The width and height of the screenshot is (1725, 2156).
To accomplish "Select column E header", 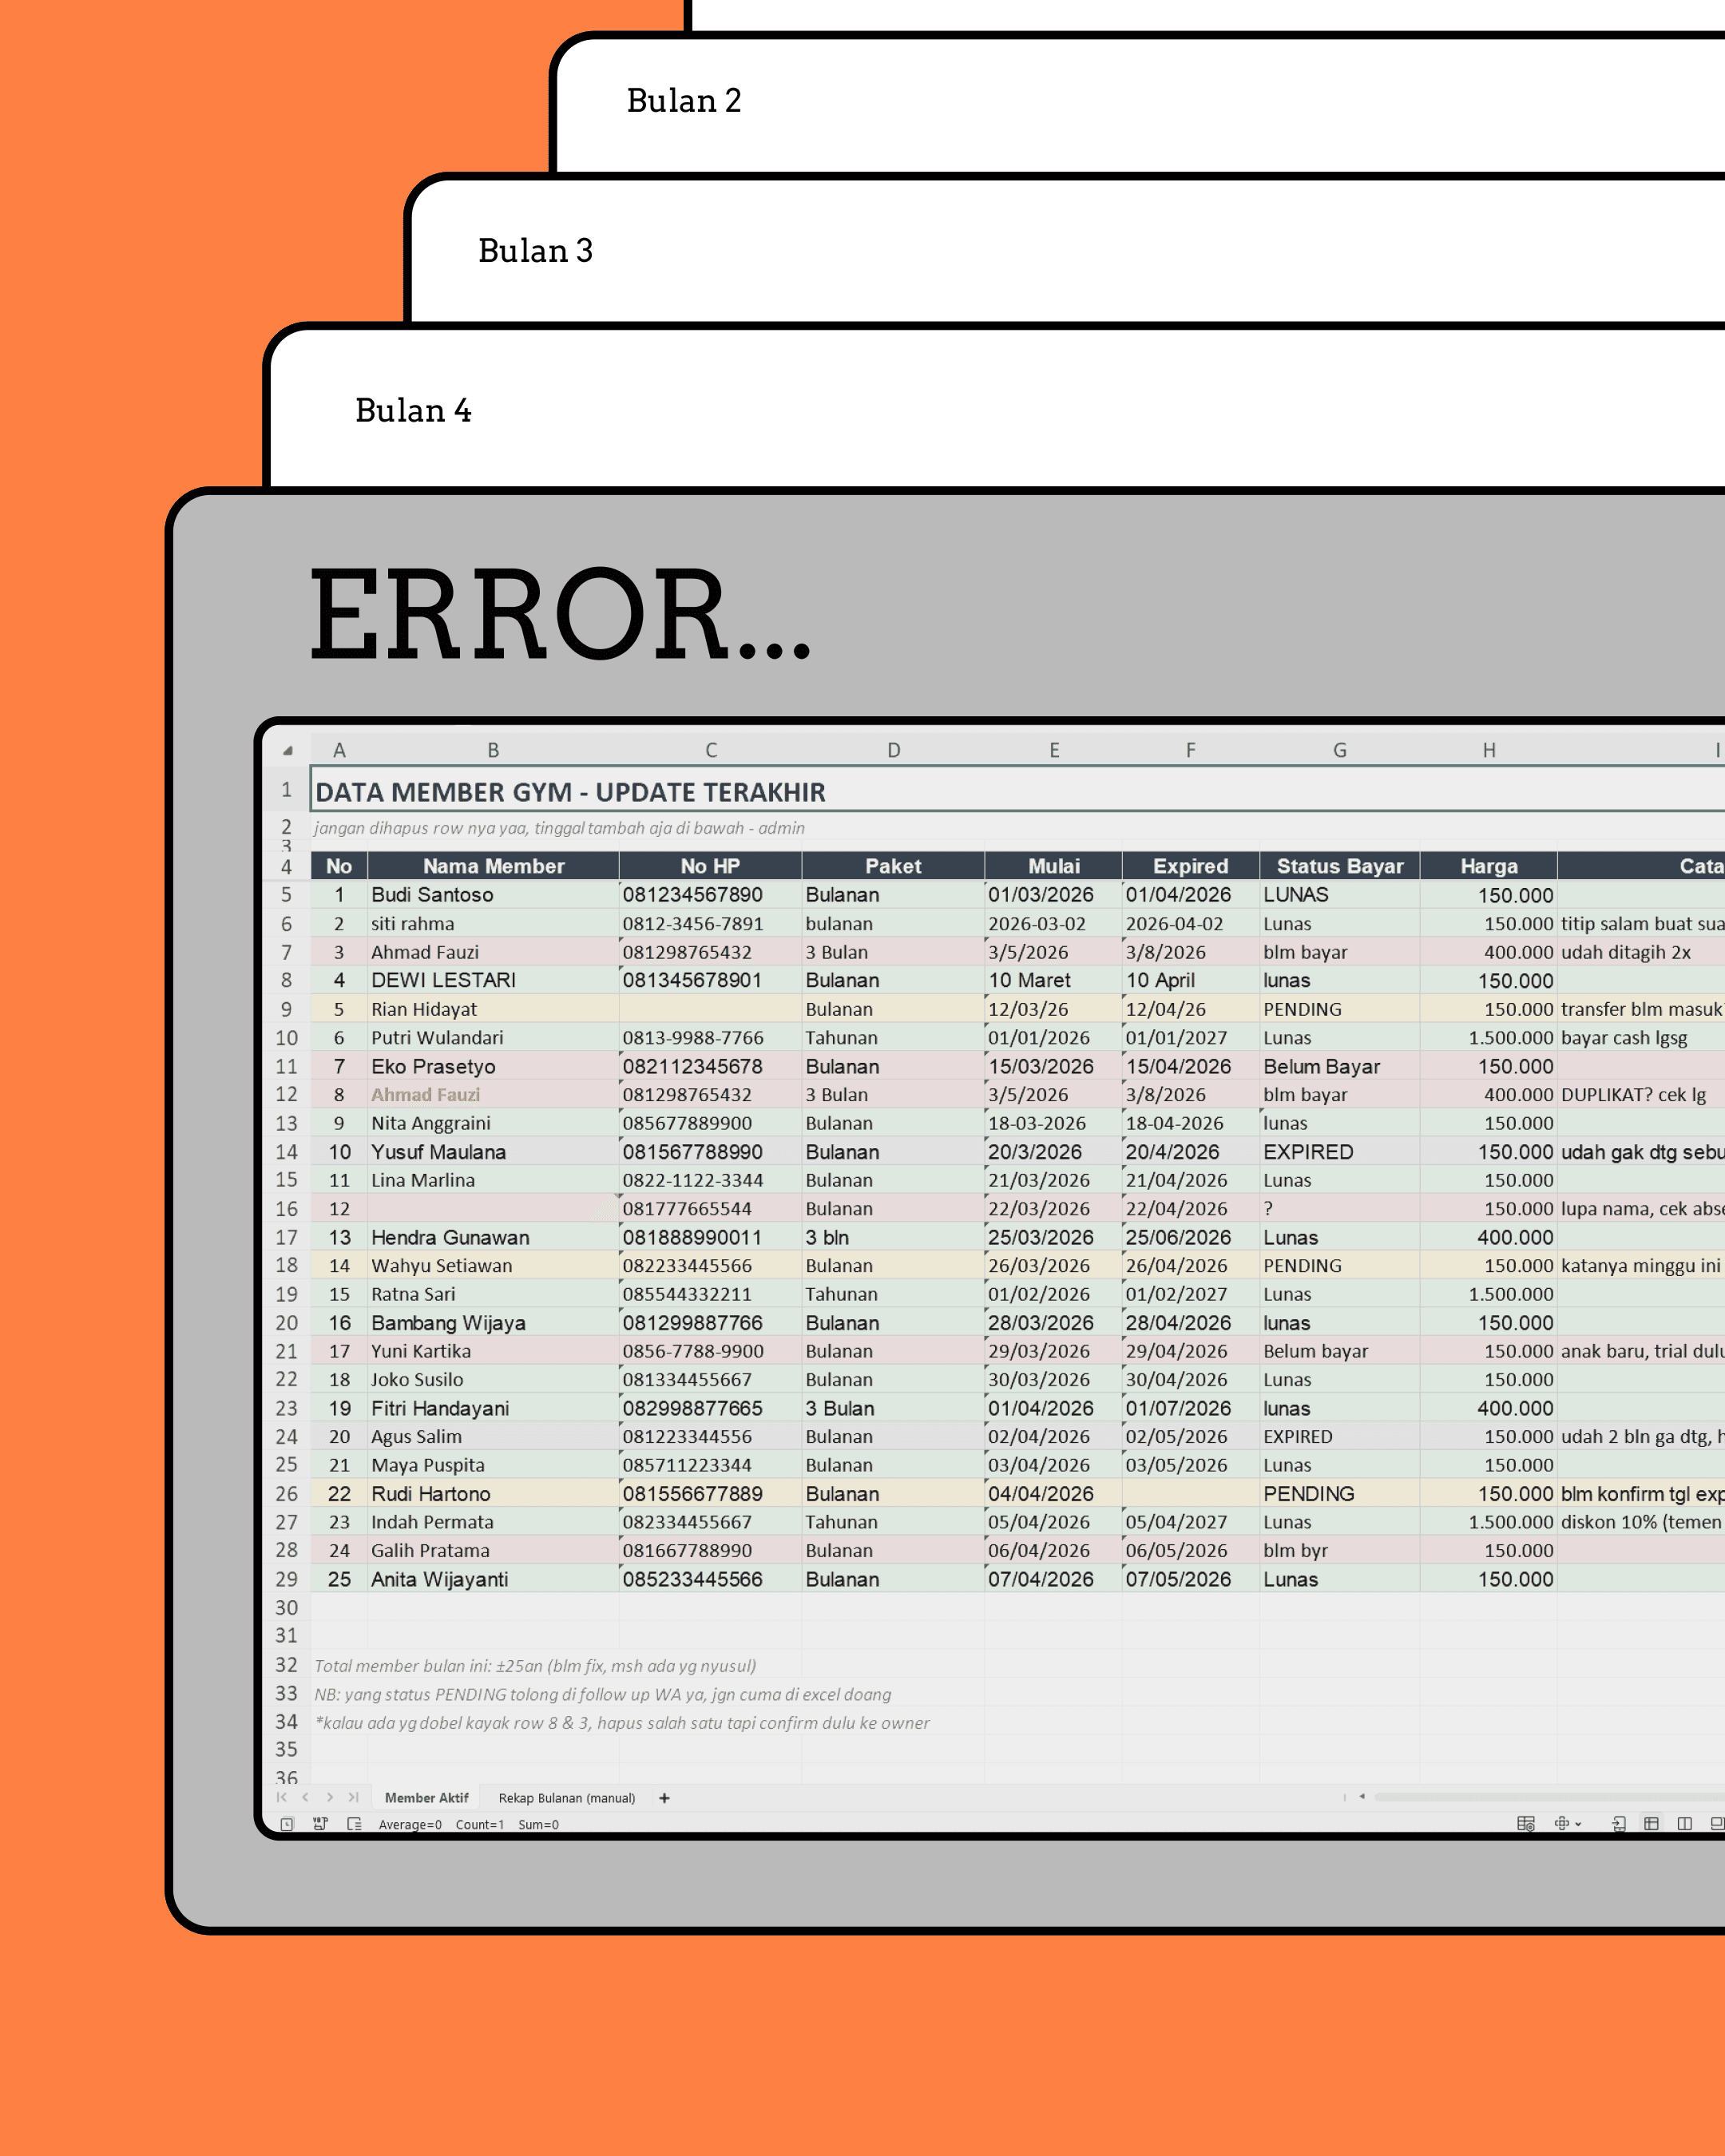I will [1054, 750].
